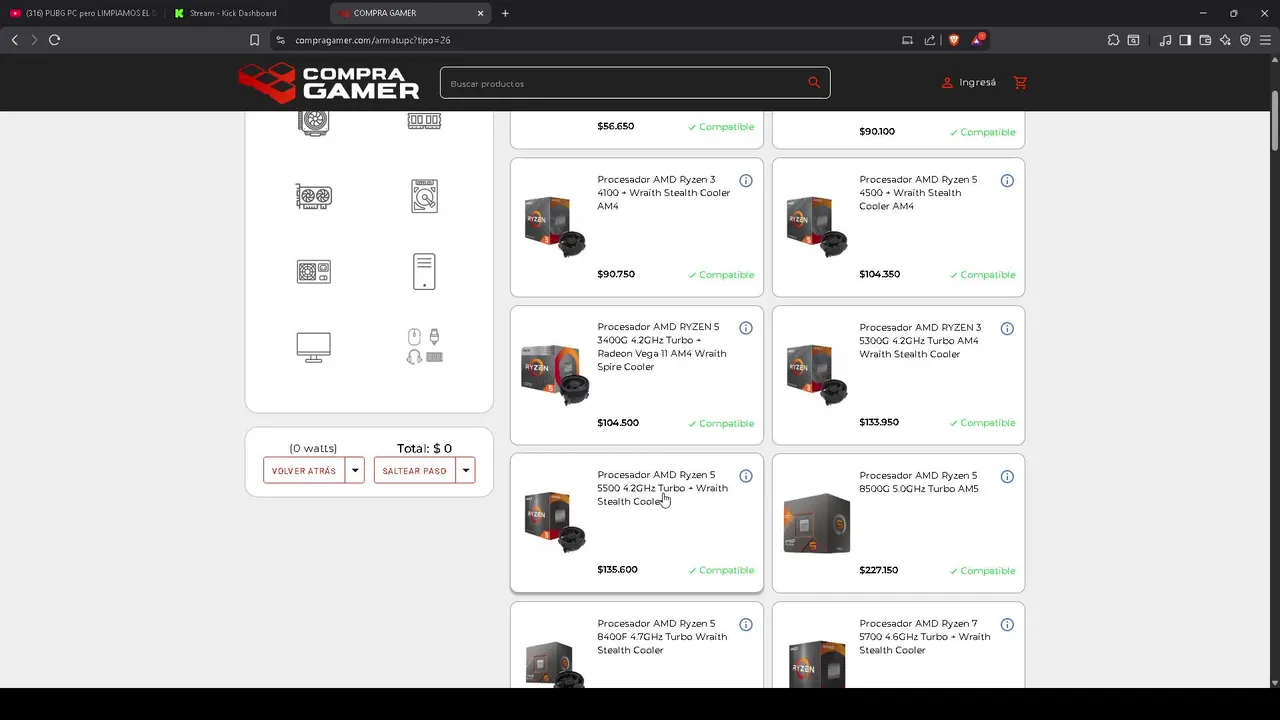Click the $227.150 price
This screenshot has width=1280, height=720.
tap(879, 570)
